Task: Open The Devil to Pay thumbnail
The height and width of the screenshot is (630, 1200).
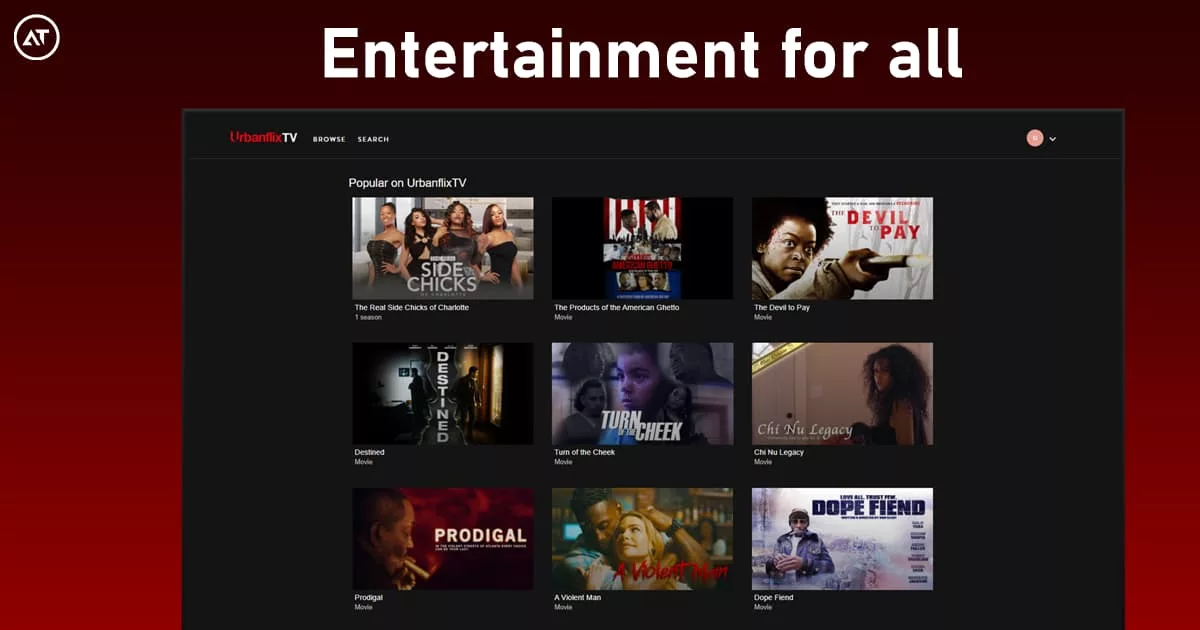Action: pos(842,248)
